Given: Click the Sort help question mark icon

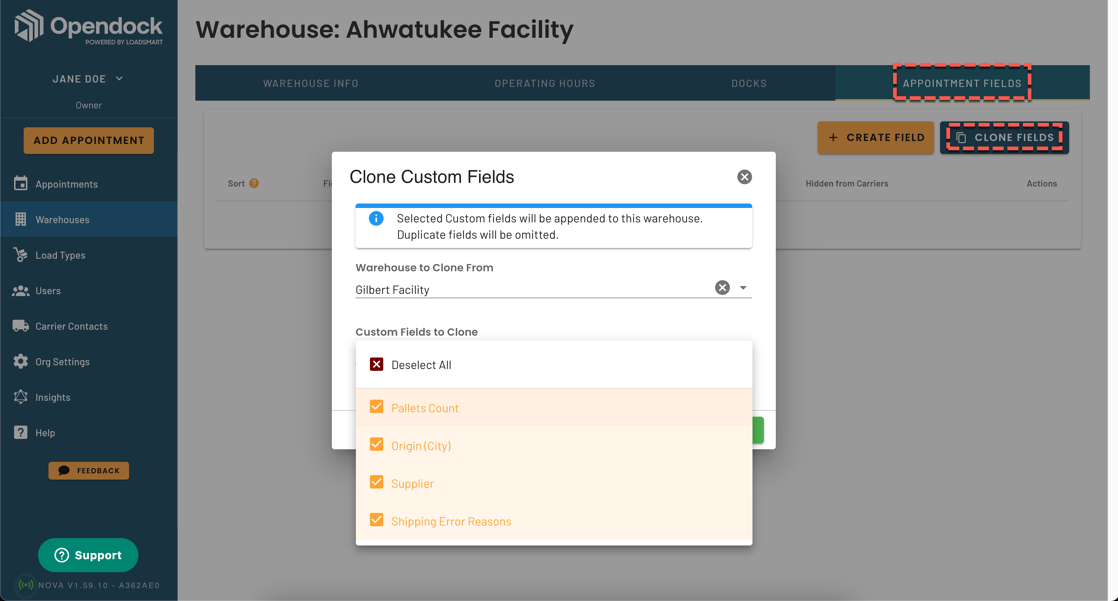Looking at the screenshot, I should (x=254, y=183).
